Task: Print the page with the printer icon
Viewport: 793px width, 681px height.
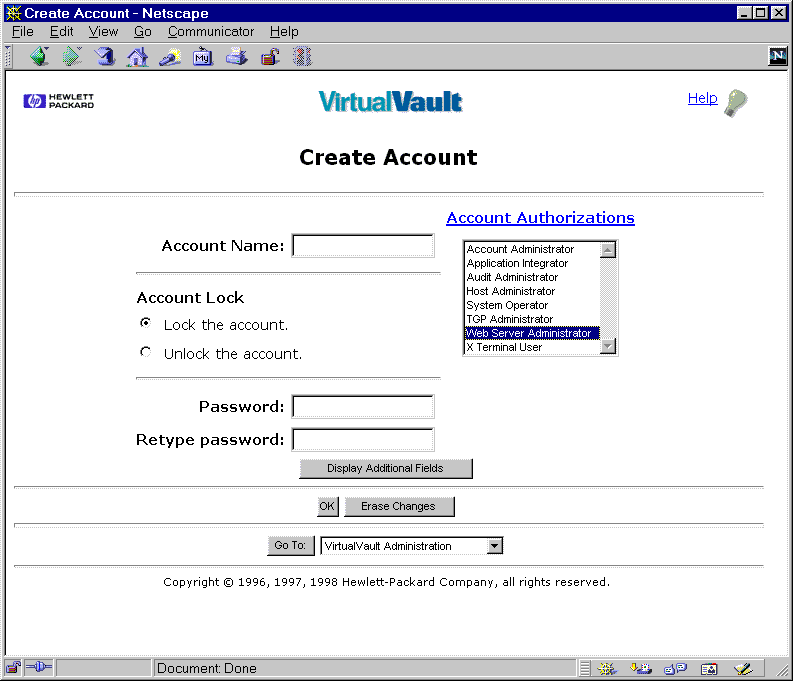Action: [x=236, y=57]
